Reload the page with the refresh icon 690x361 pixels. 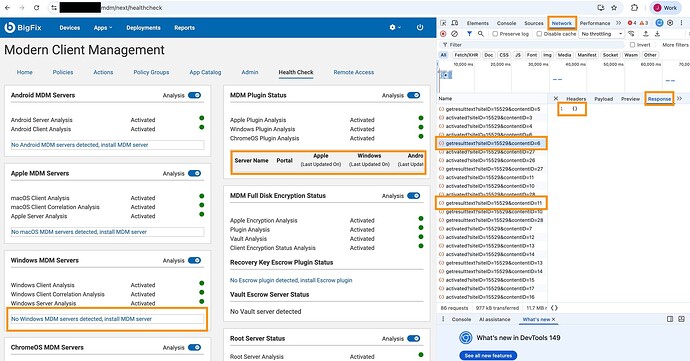point(37,7)
